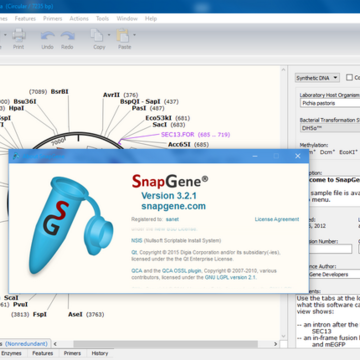360x360 pixels.
Task: Select the HpaI enzyme label
Action: (16, 108)
